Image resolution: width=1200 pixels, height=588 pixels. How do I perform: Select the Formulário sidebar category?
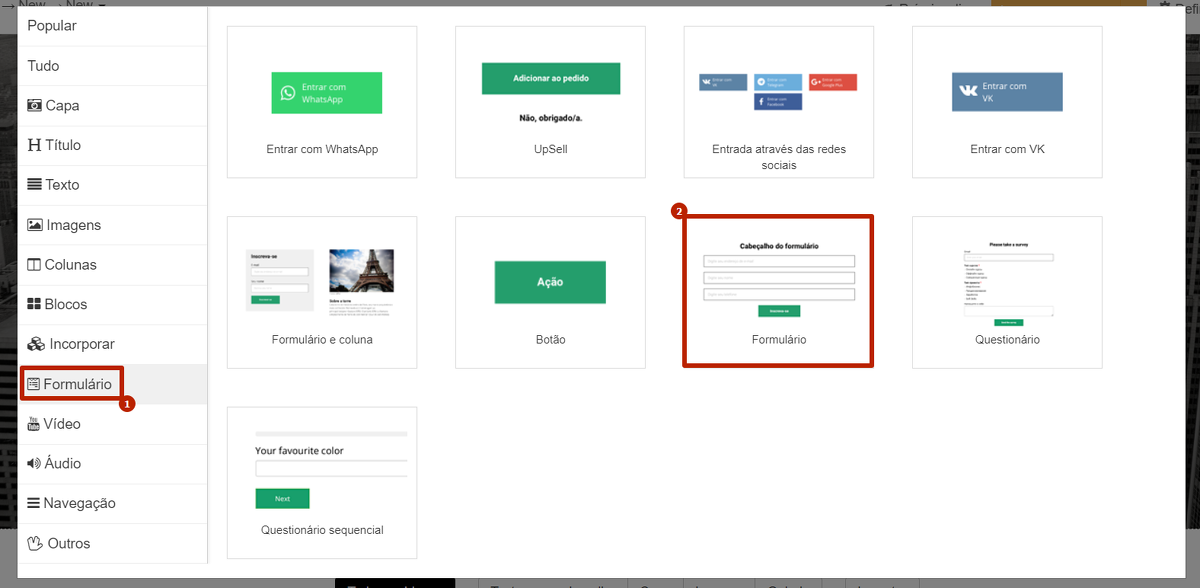click(x=70, y=384)
